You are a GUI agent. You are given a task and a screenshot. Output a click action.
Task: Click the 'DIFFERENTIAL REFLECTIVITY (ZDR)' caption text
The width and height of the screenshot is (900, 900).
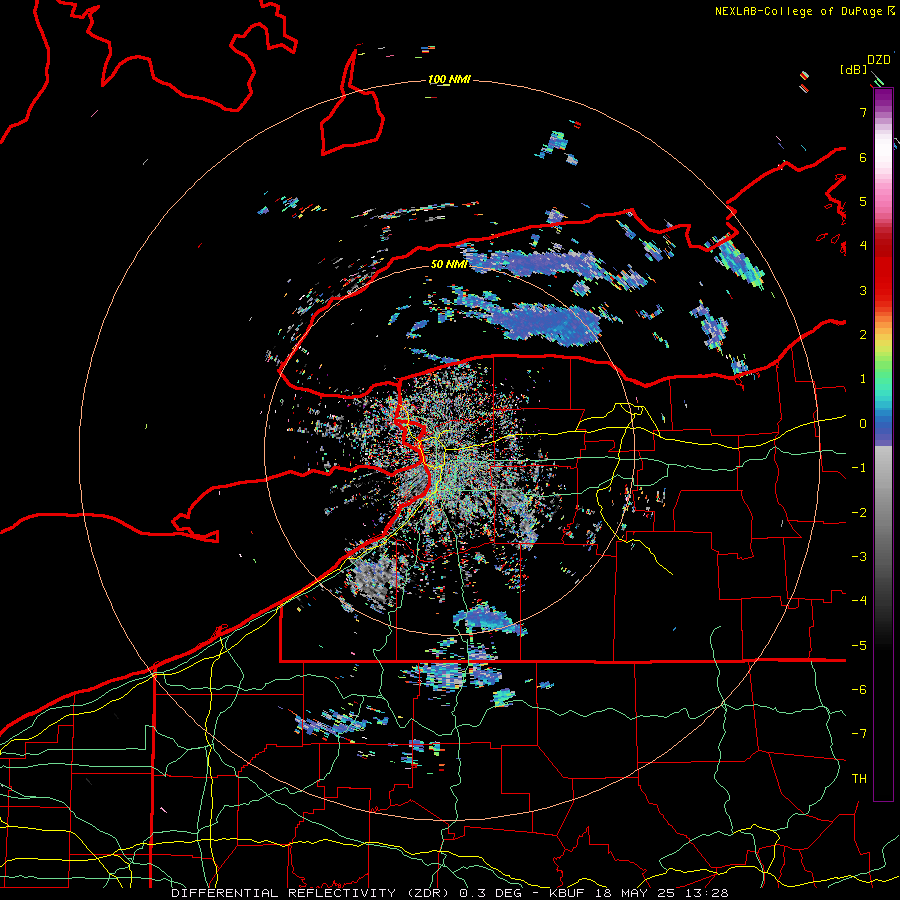pyautogui.click(x=313, y=893)
